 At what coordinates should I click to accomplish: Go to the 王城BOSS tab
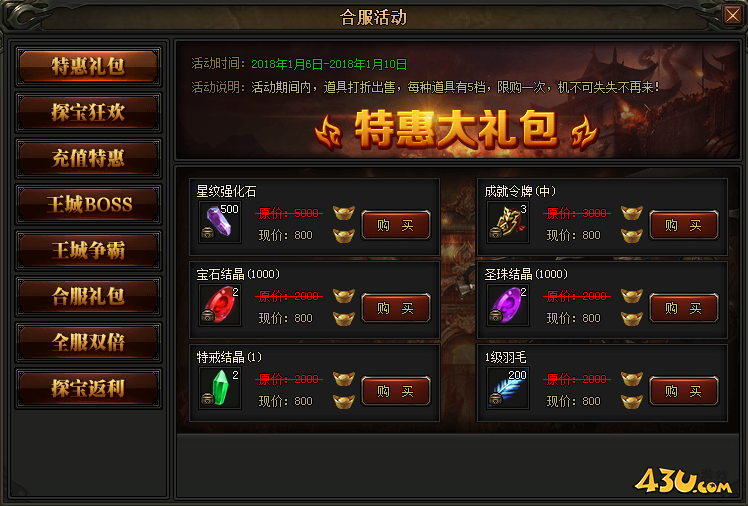pos(89,204)
